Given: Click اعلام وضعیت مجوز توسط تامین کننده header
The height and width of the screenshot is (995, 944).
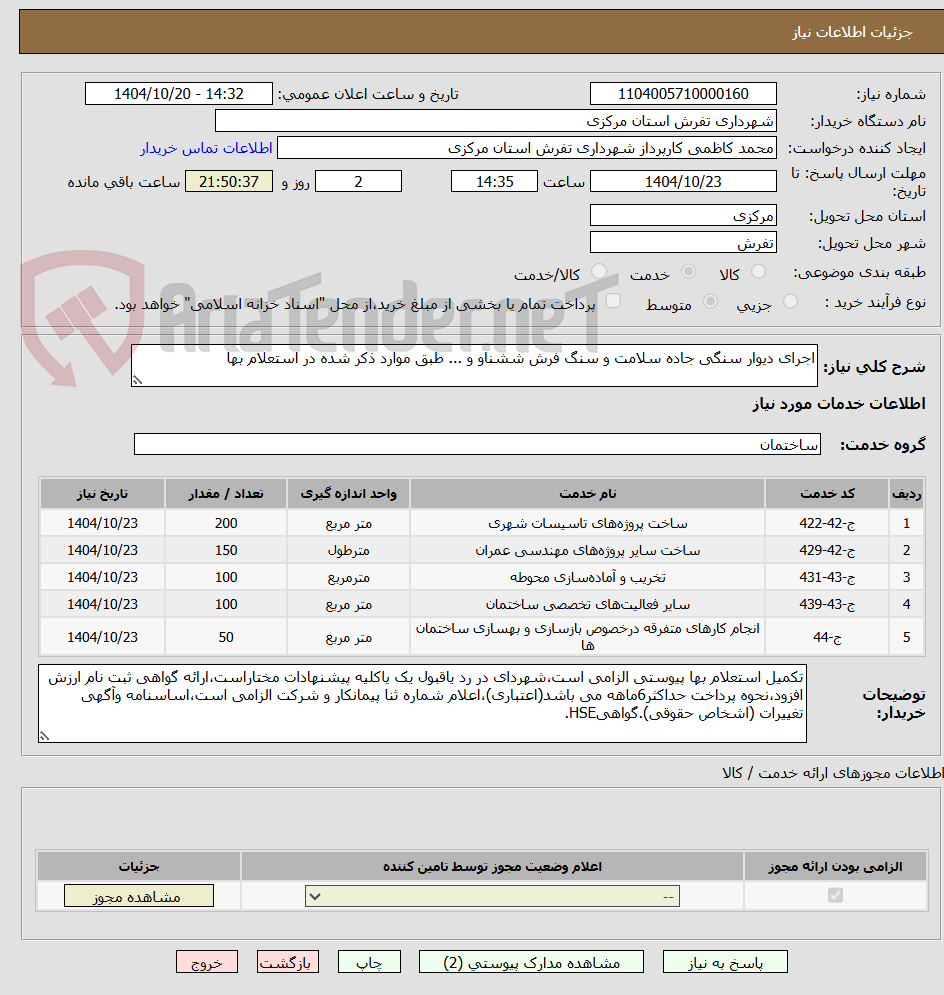Looking at the screenshot, I should point(492,866).
